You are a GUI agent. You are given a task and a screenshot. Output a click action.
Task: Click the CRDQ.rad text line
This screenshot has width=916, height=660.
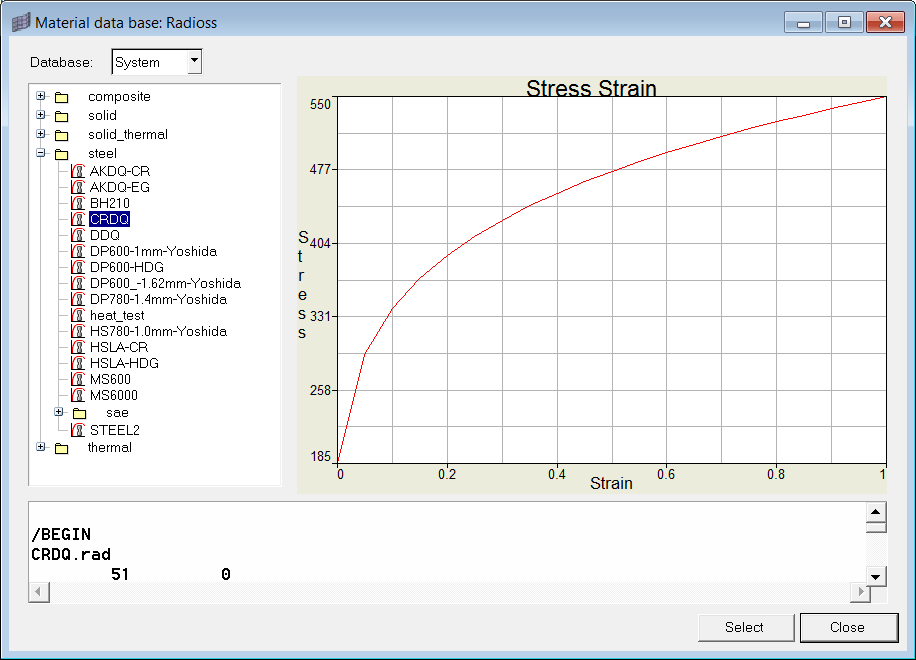(71, 554)
